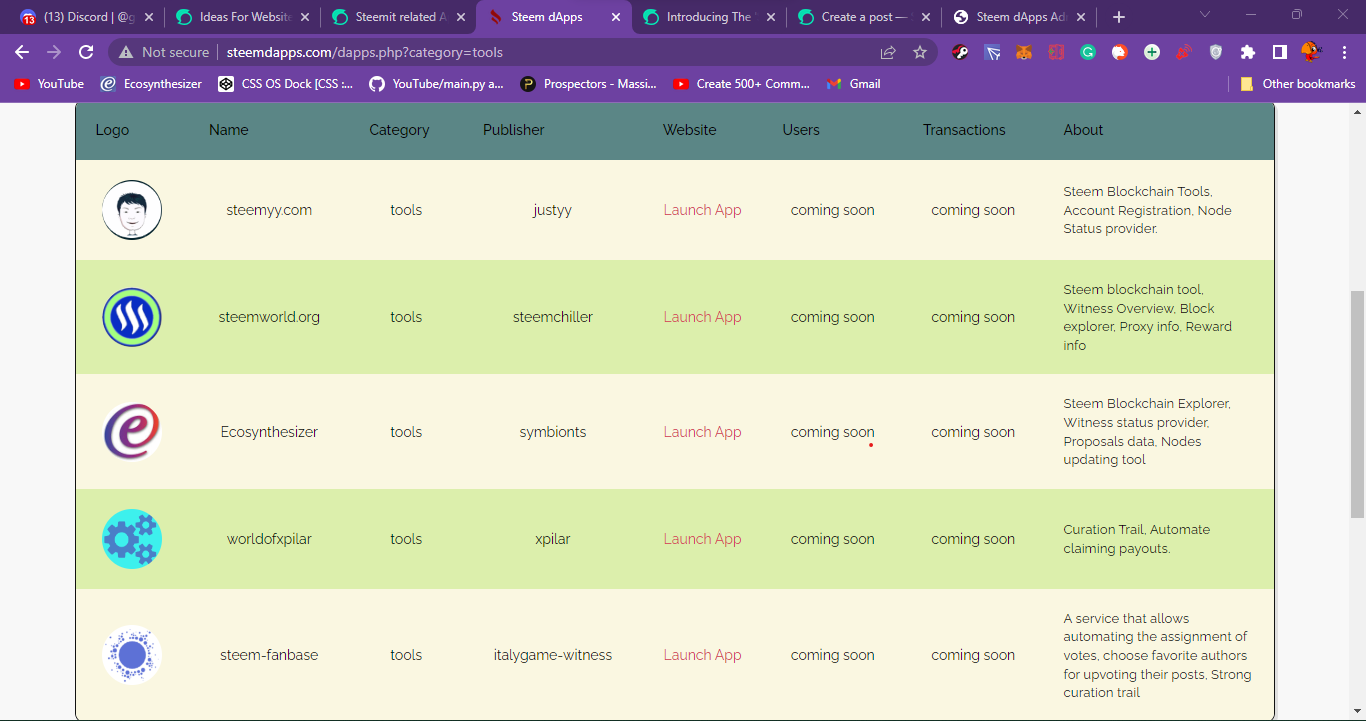Viewport: 1366px width, 721px height.
Task: Click the publisher name justyy
Action: click(553, 210)
